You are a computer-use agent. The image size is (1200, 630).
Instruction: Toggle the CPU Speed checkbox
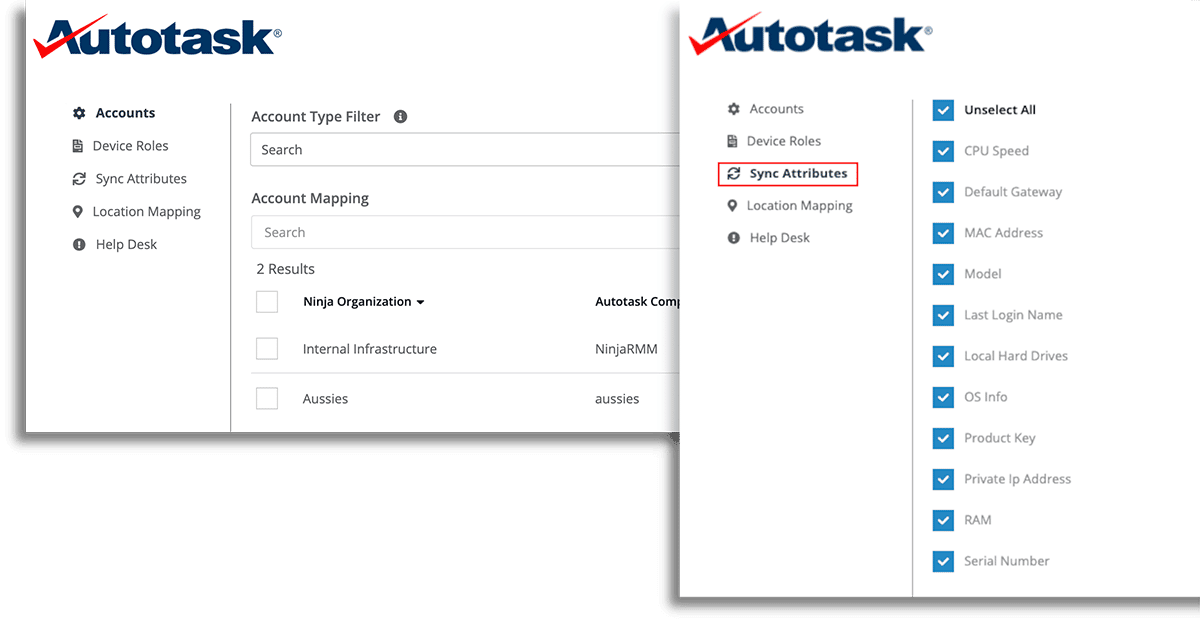click(942, 150)
